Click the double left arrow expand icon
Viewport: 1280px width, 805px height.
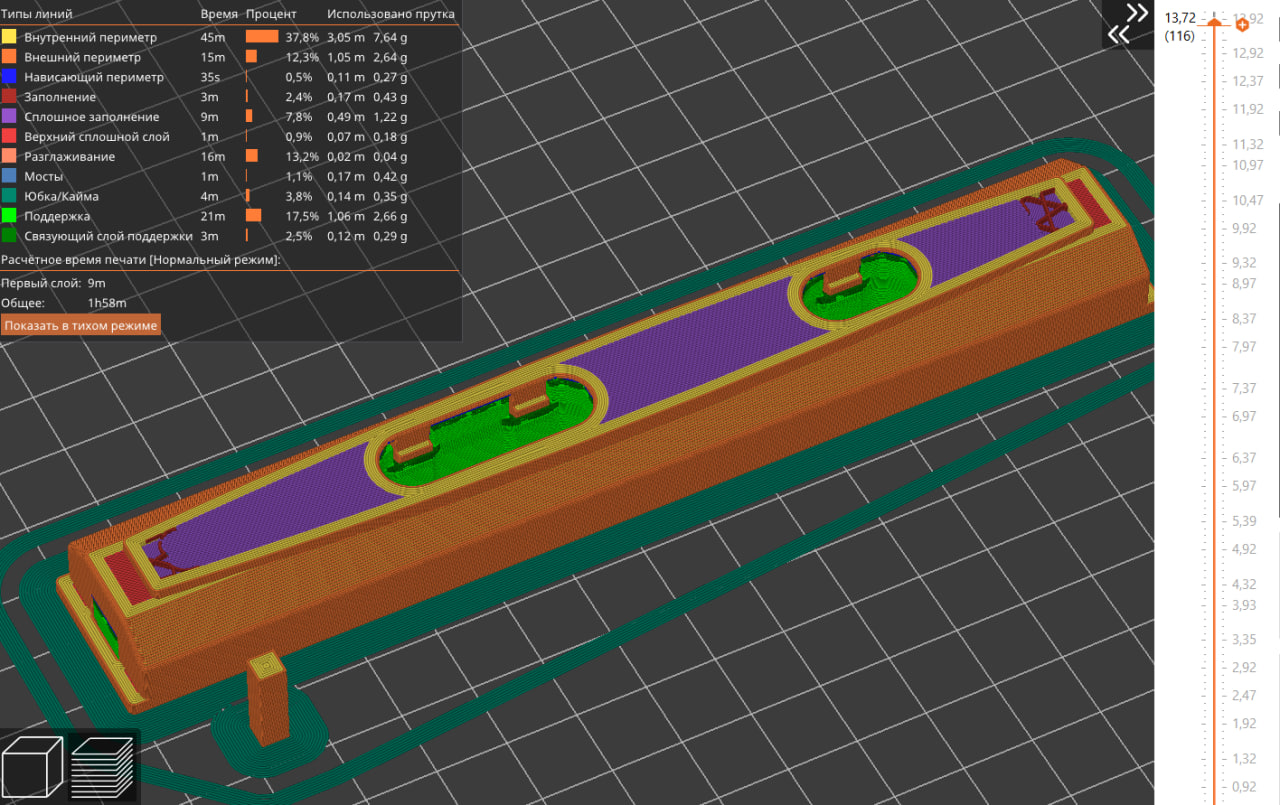pos(1117,35)
